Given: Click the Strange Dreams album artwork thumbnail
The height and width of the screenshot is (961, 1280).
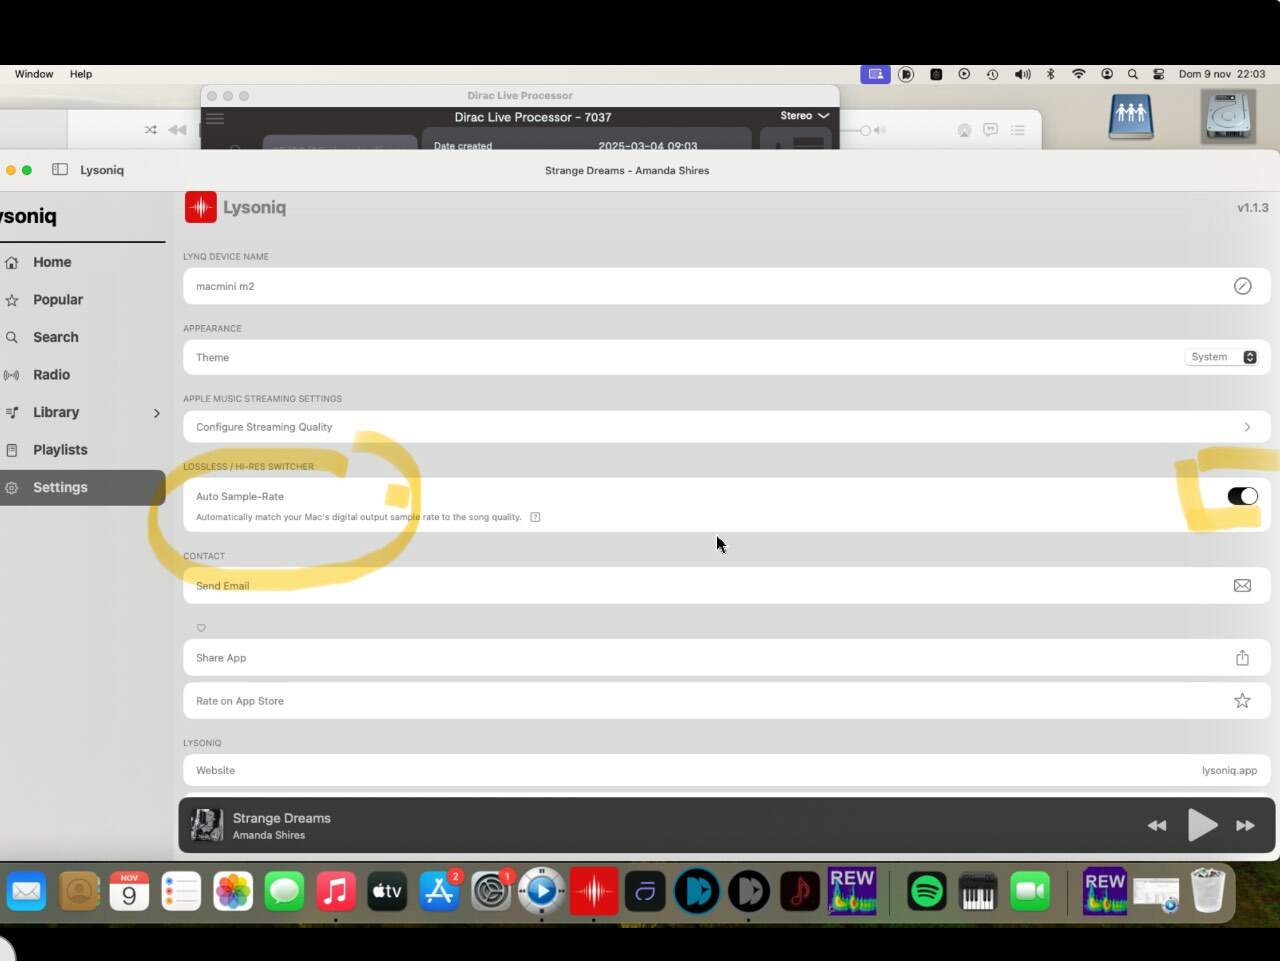Looking at the screenshot, I should [x=207, y=826].
